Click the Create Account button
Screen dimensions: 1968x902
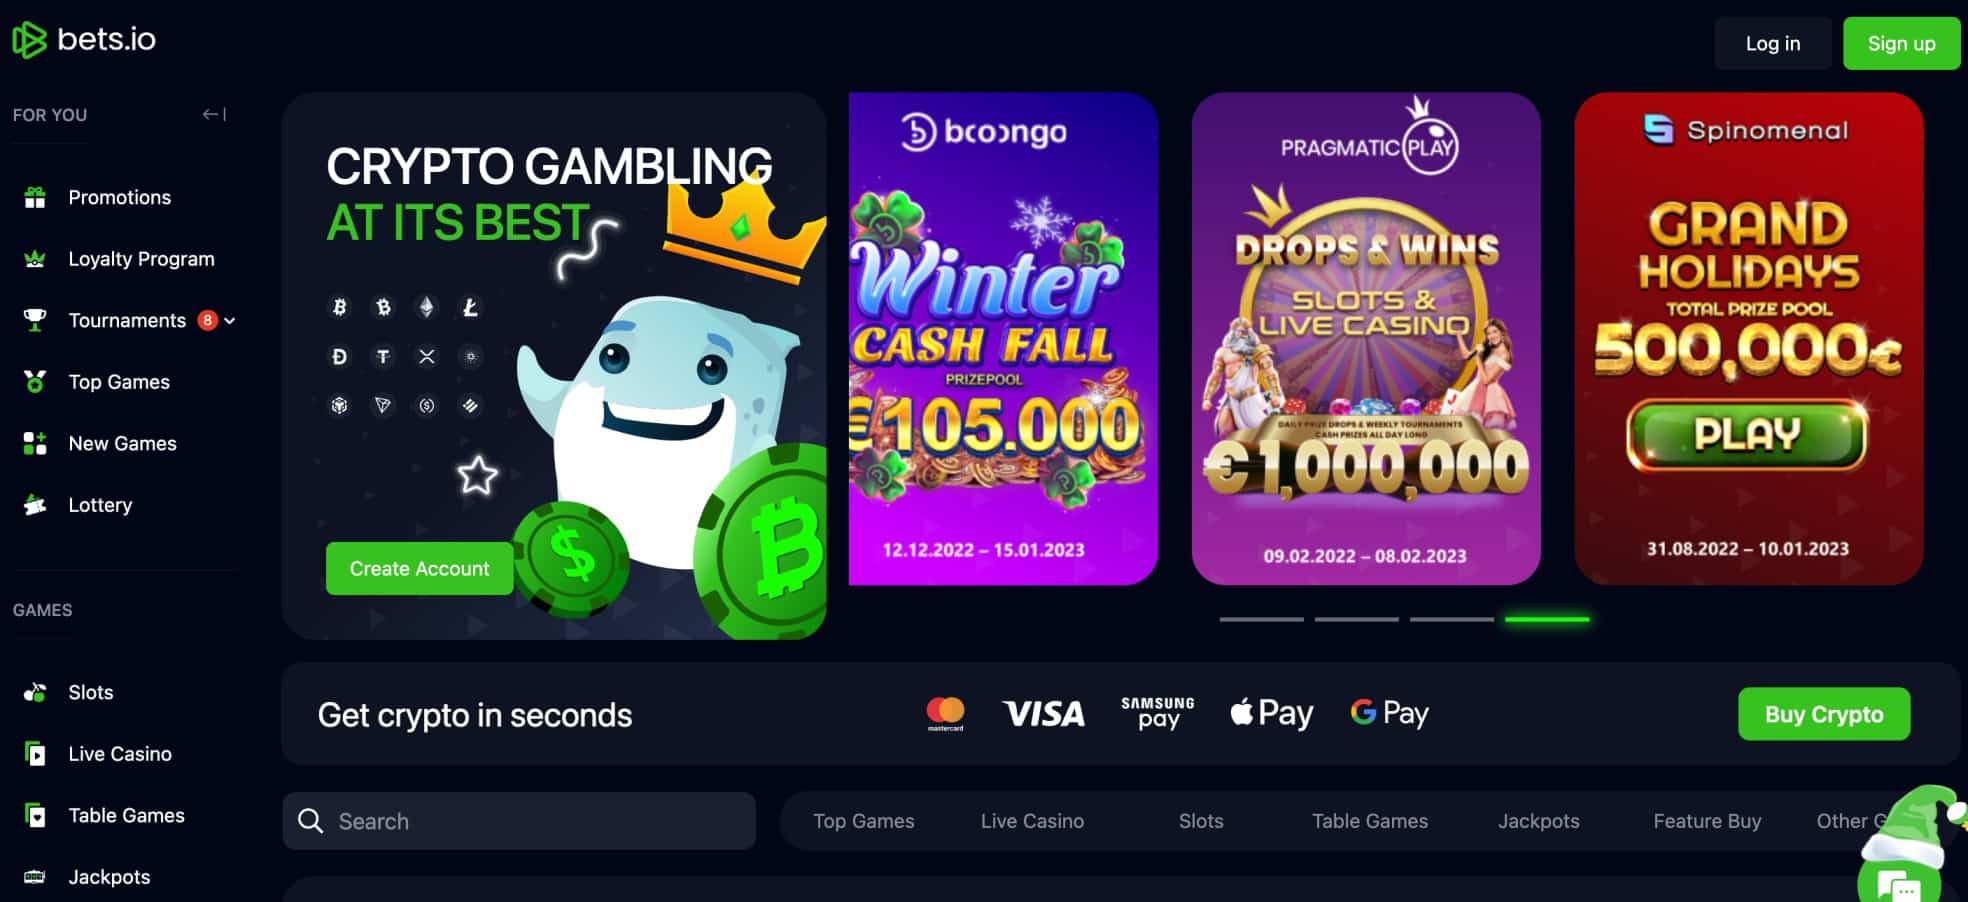pos(419,568)
